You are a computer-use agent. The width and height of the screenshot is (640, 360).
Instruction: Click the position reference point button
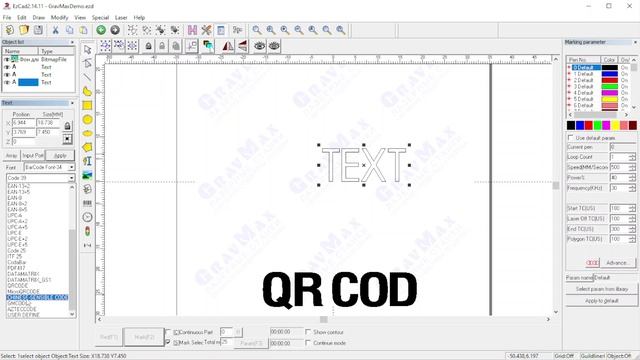pos(67,140)
